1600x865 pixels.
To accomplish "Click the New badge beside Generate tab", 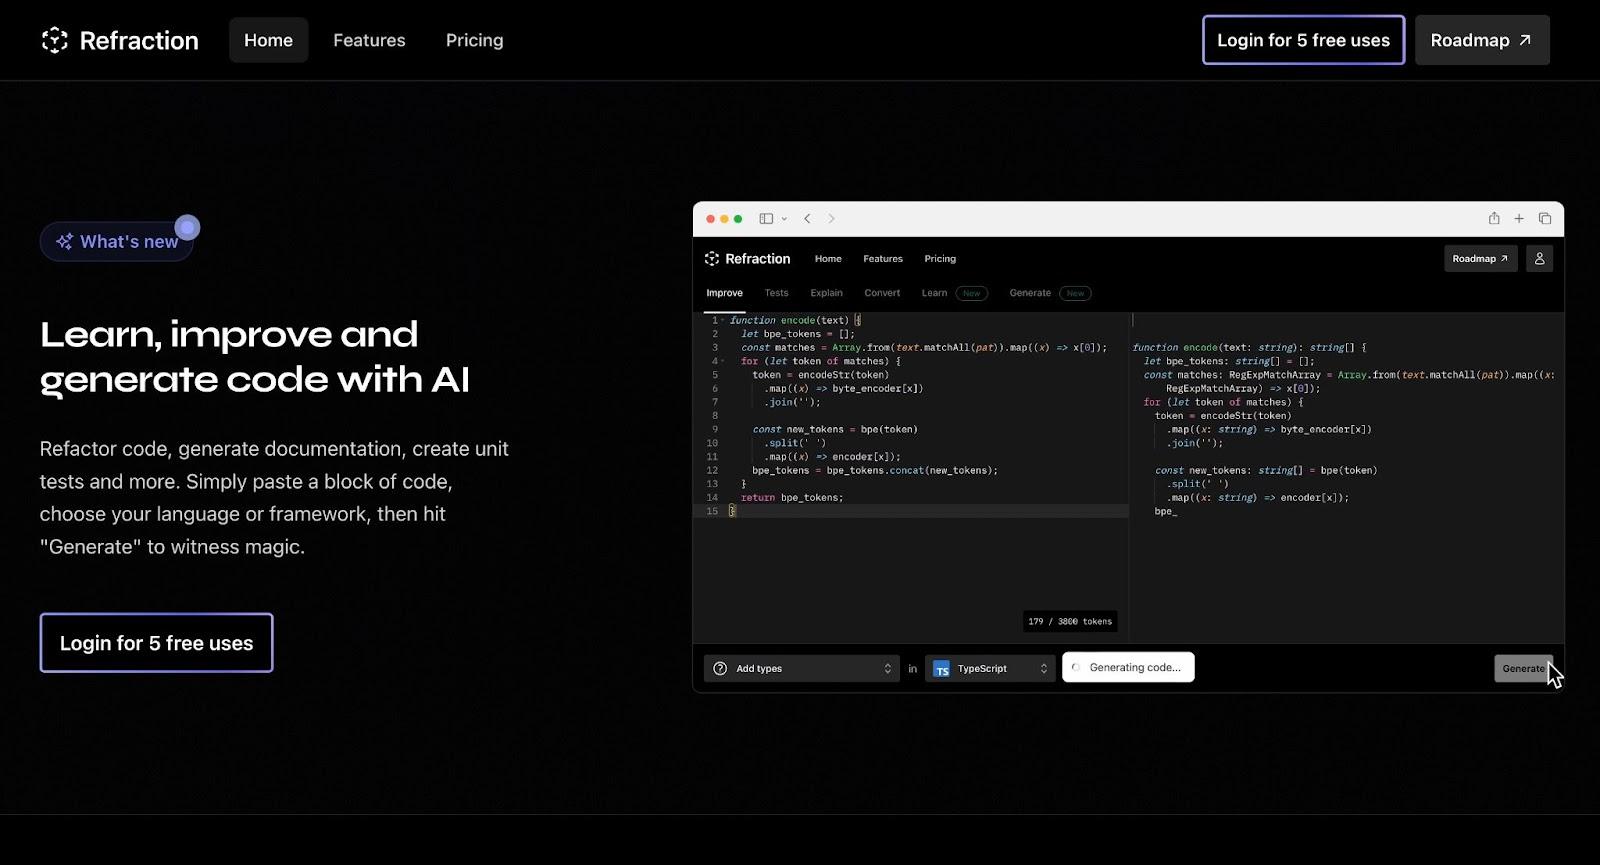I will (x=1075, y=293).
